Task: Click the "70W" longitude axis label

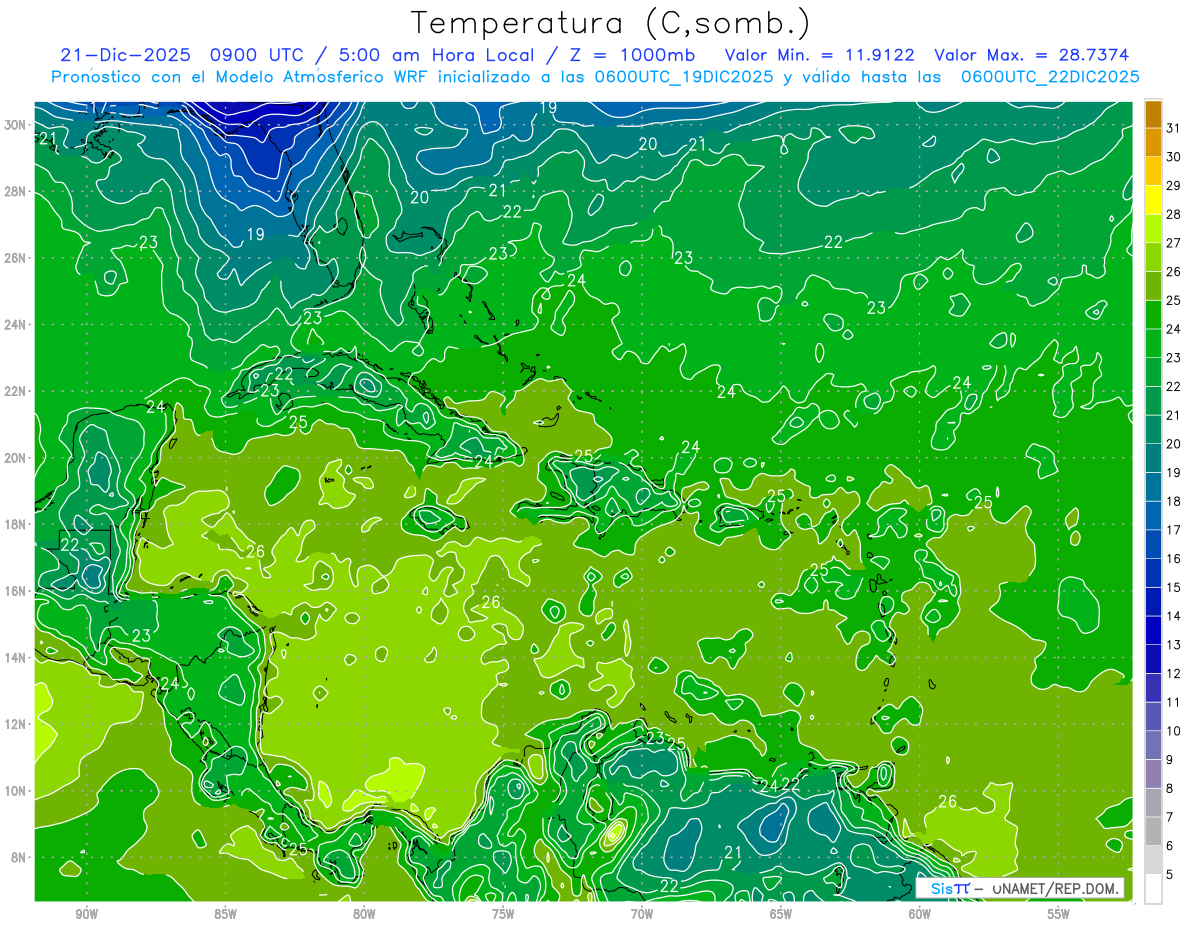Action: tap(642, 915)
